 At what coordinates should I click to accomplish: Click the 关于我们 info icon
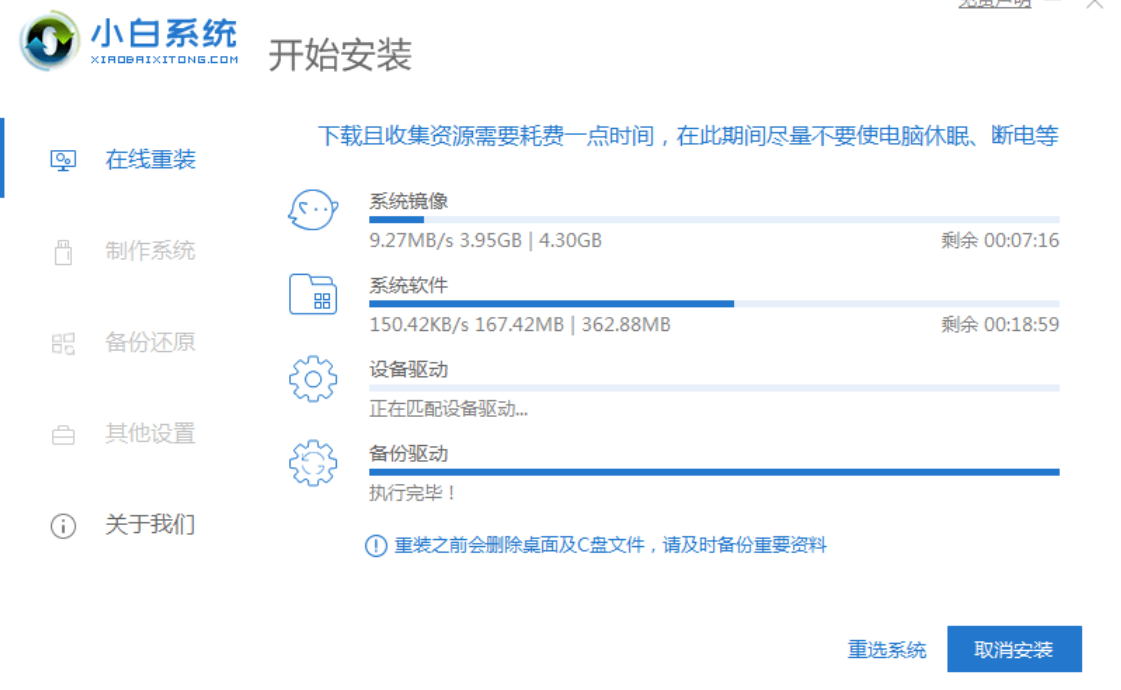[62, 525]
